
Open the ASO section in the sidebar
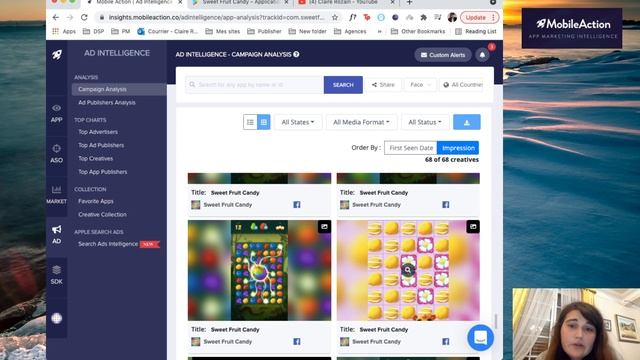[x=56, y=153]
